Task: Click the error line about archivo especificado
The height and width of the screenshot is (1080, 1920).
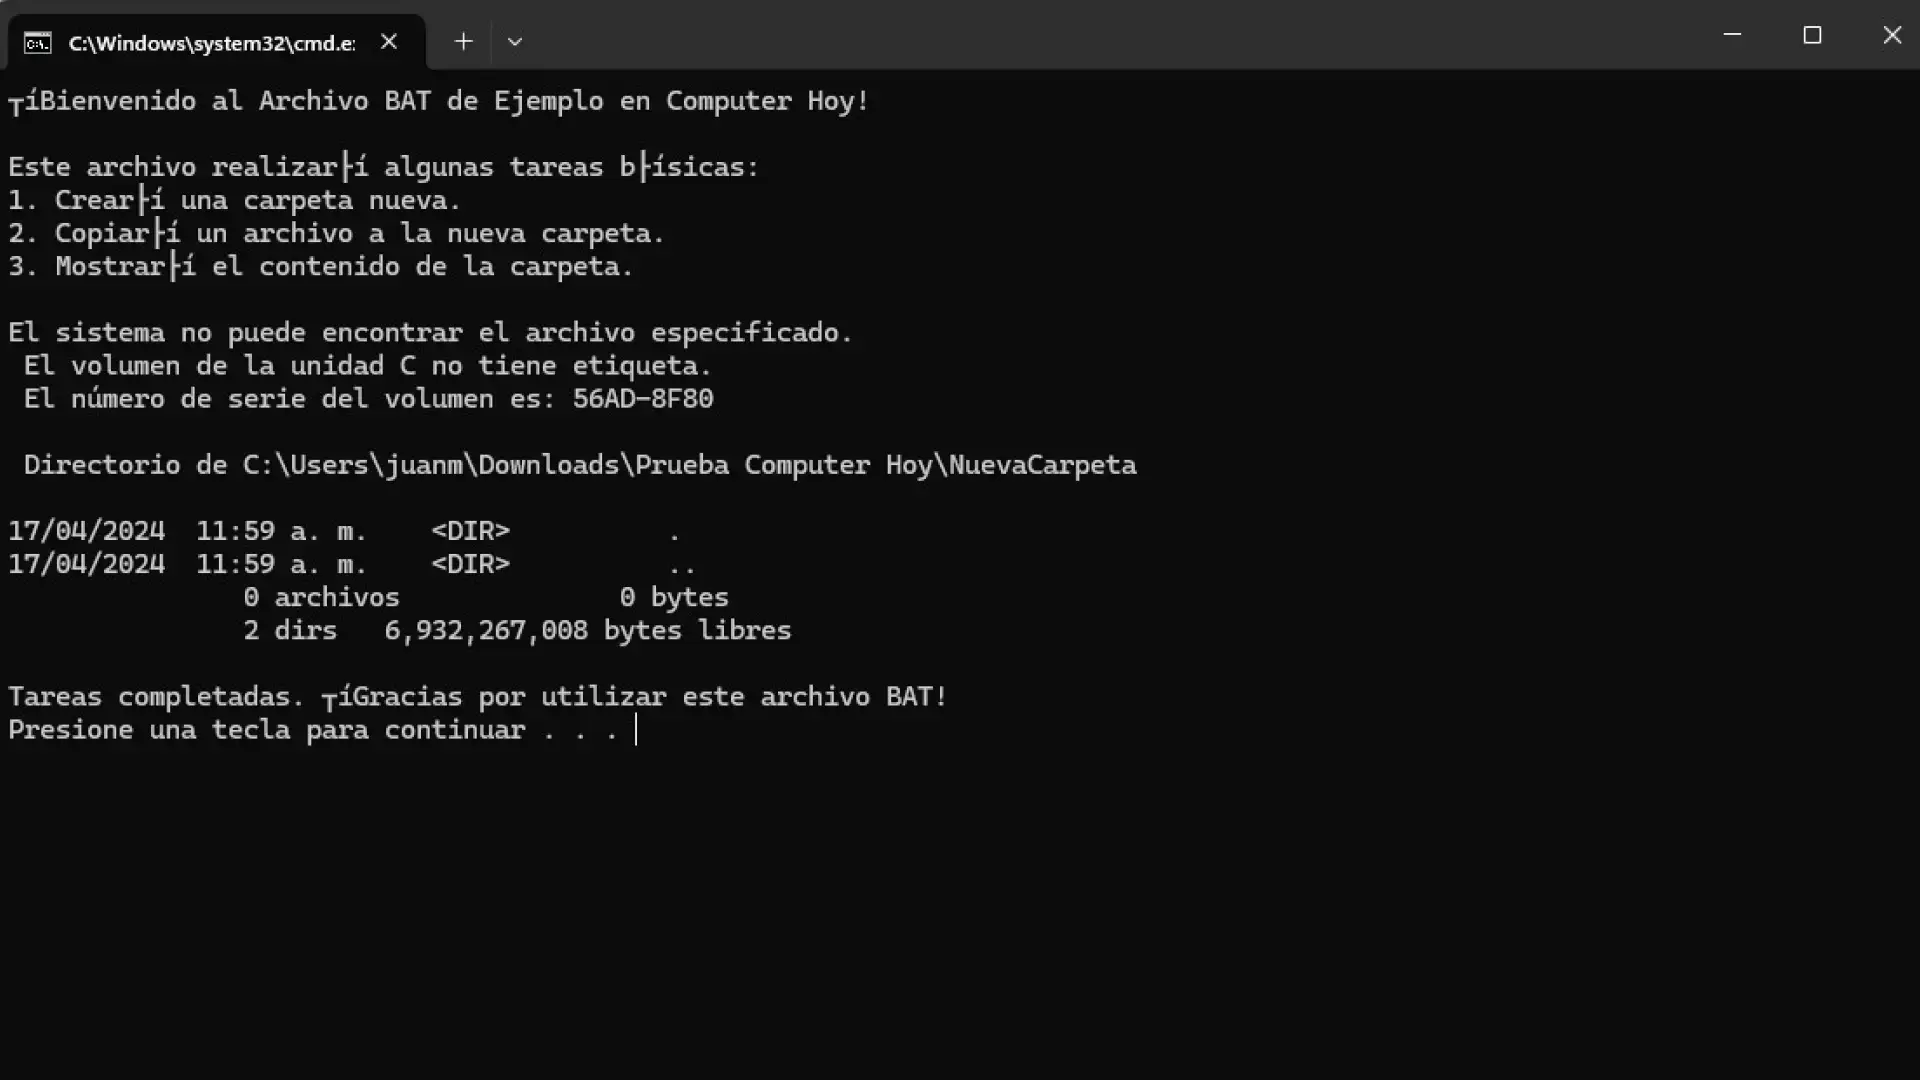Action: tap(430, 332)
